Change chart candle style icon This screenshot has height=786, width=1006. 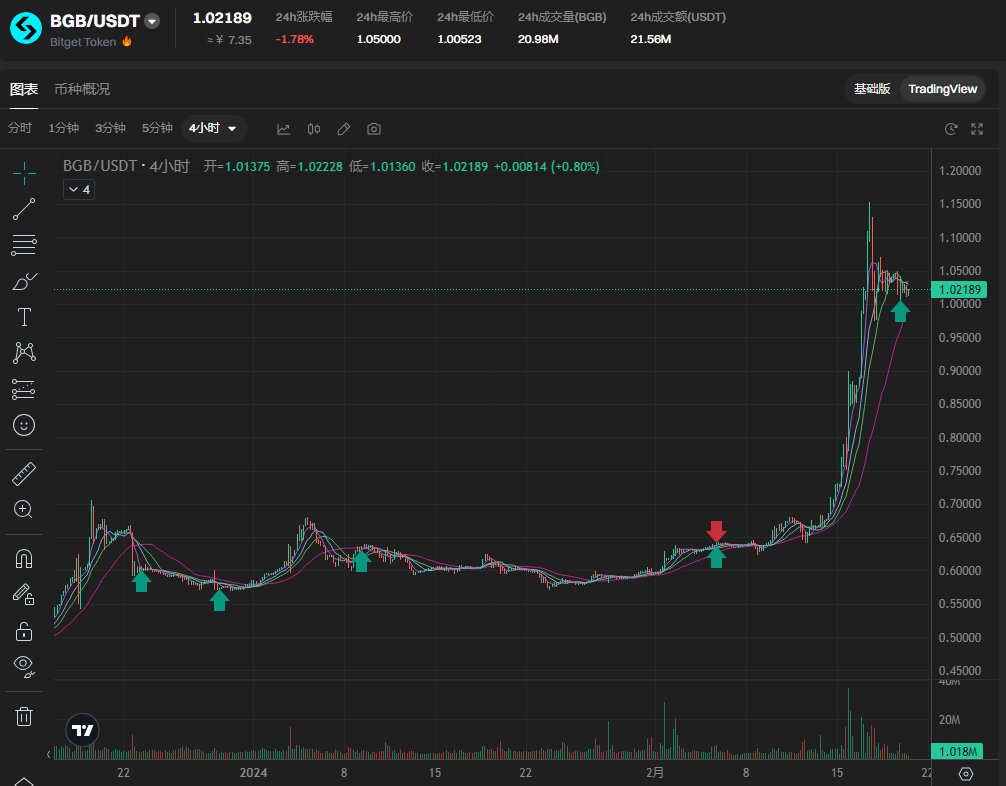[314, 129]
